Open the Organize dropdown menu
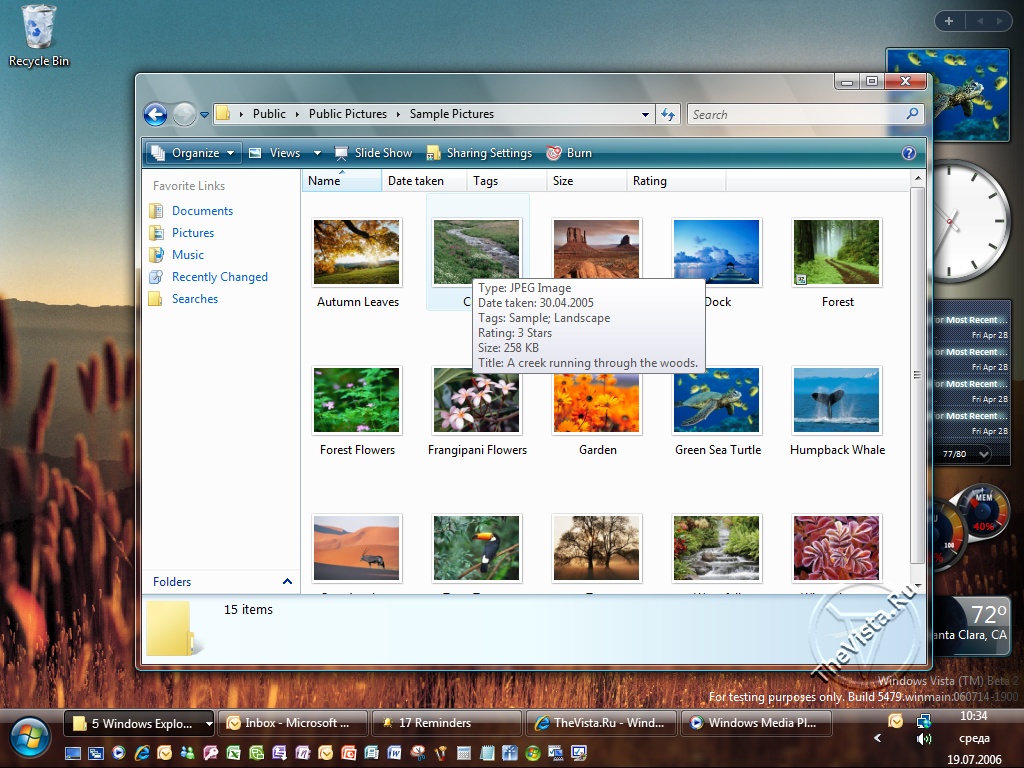The image size is (1024, 768). (194, 153)
